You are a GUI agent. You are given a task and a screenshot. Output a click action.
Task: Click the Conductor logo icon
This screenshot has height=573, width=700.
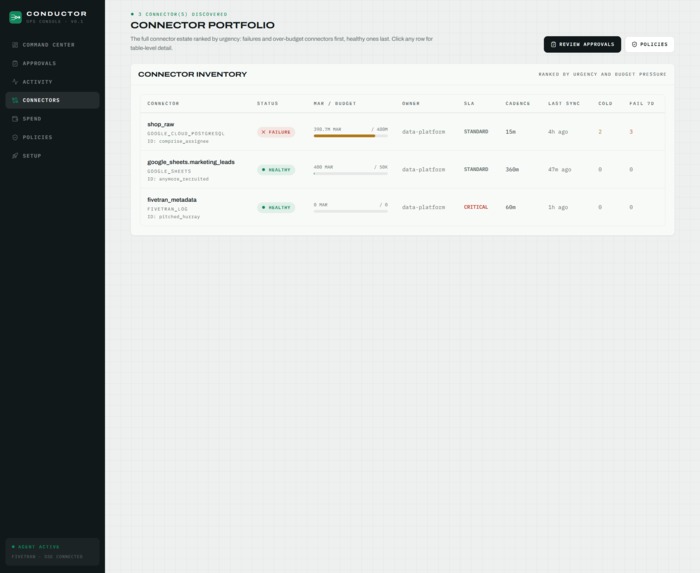point(16,17)
